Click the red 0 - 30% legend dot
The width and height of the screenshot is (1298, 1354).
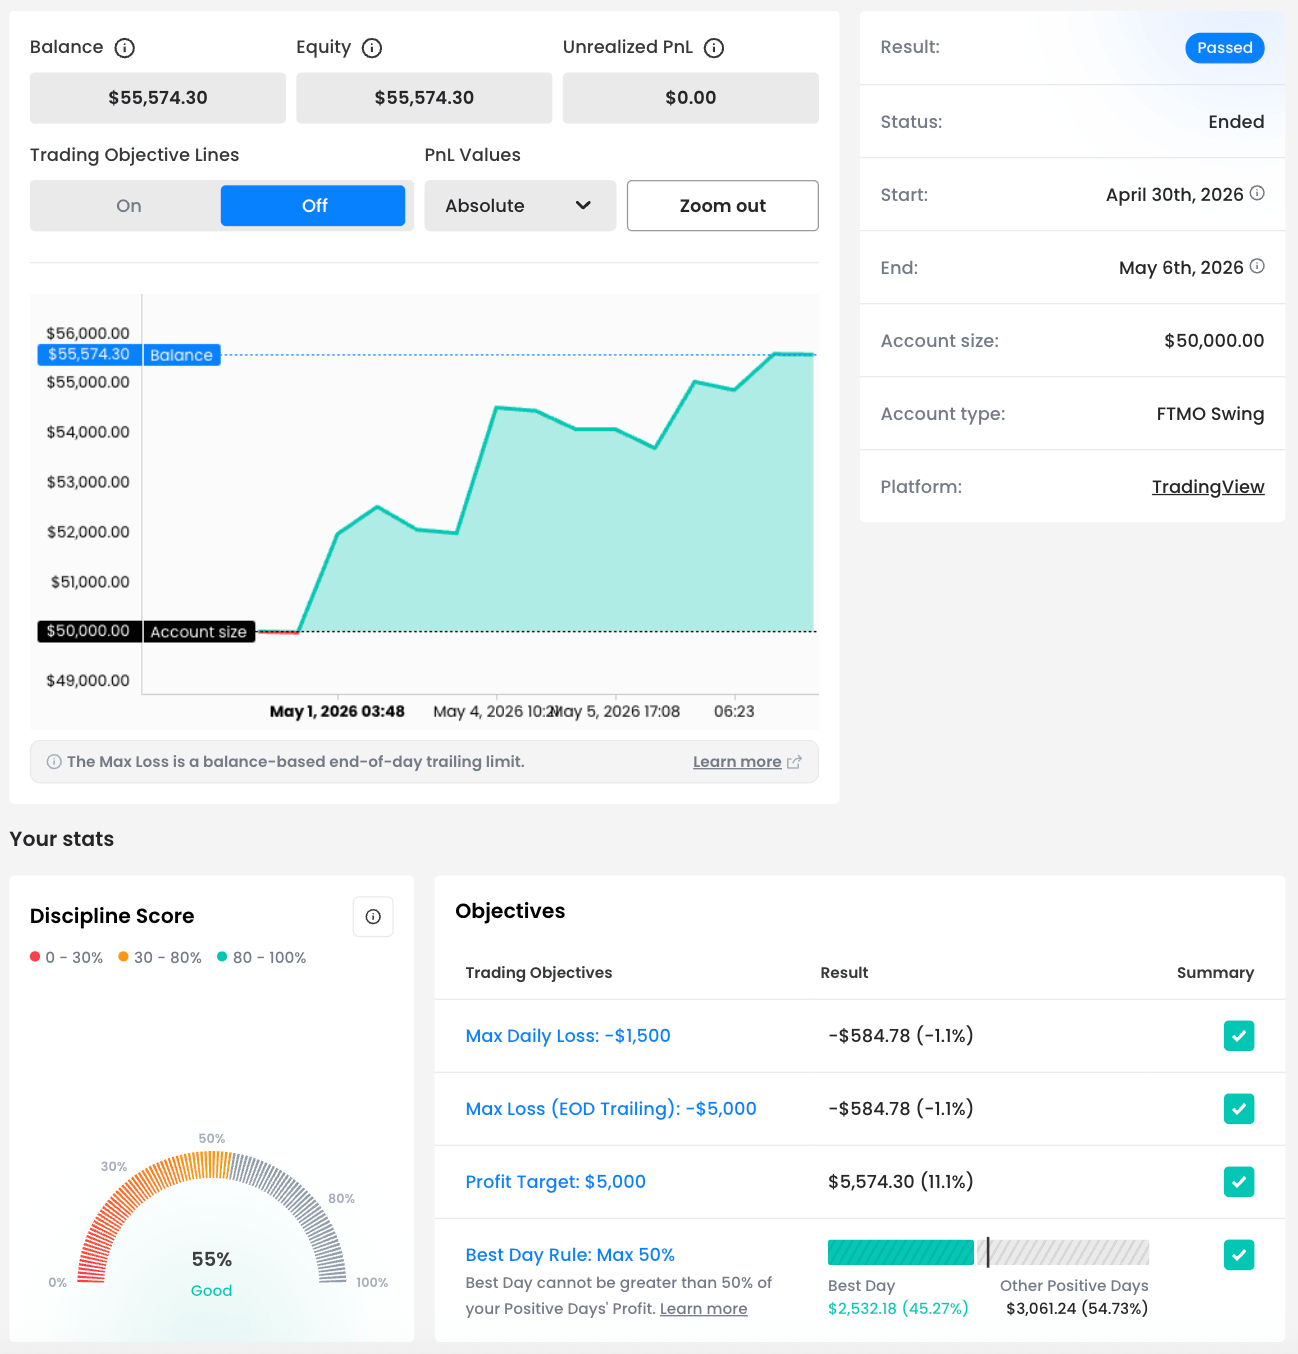pyautogui.click(x=35, y=957)
